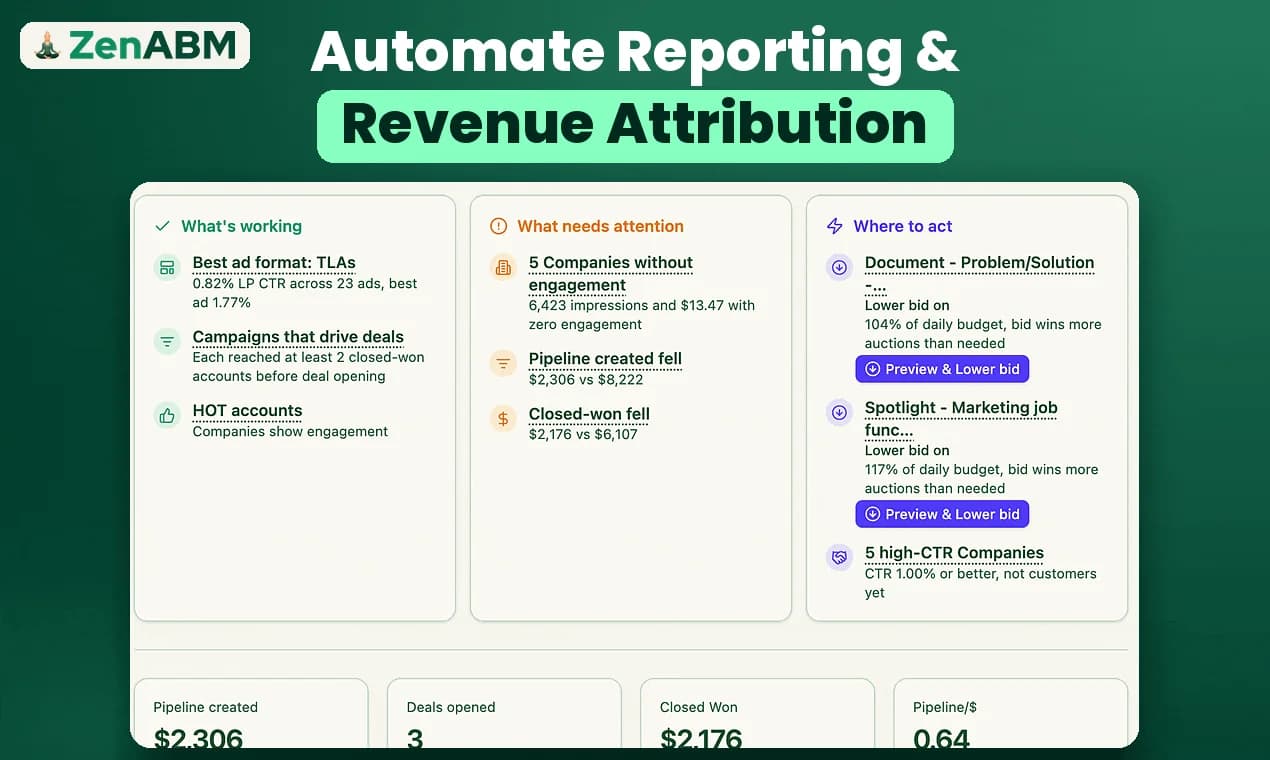1270x760 pixels.
Task: Select the Deals opened metric card
Action: [504, 713]
